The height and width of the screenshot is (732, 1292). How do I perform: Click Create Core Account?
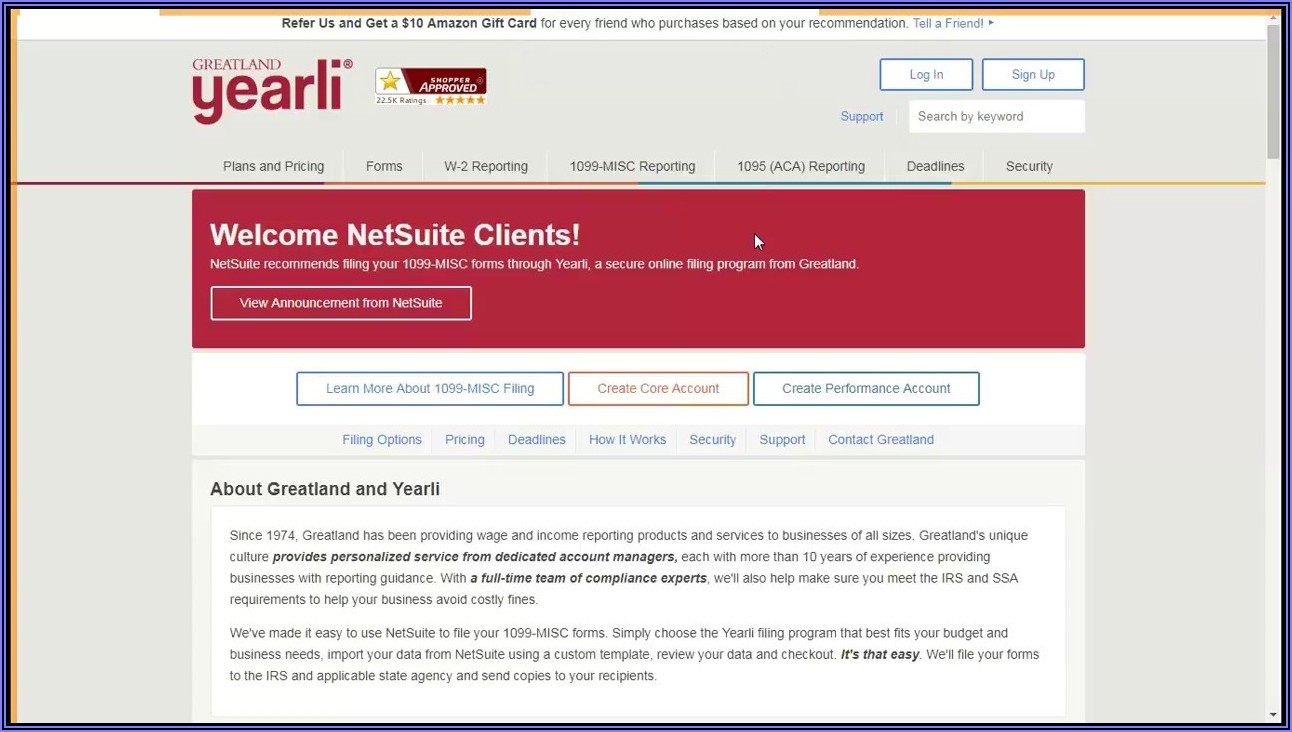click(x=657, y=388)
